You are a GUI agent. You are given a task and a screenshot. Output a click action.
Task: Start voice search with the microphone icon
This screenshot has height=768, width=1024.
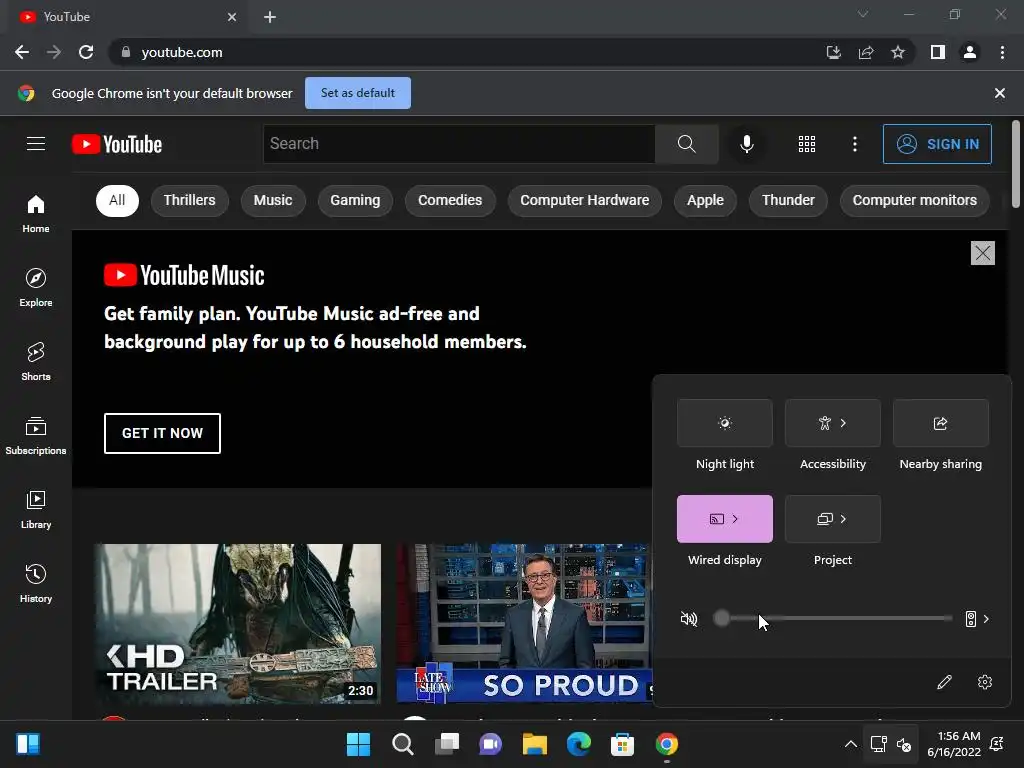[x=746, y=144]
